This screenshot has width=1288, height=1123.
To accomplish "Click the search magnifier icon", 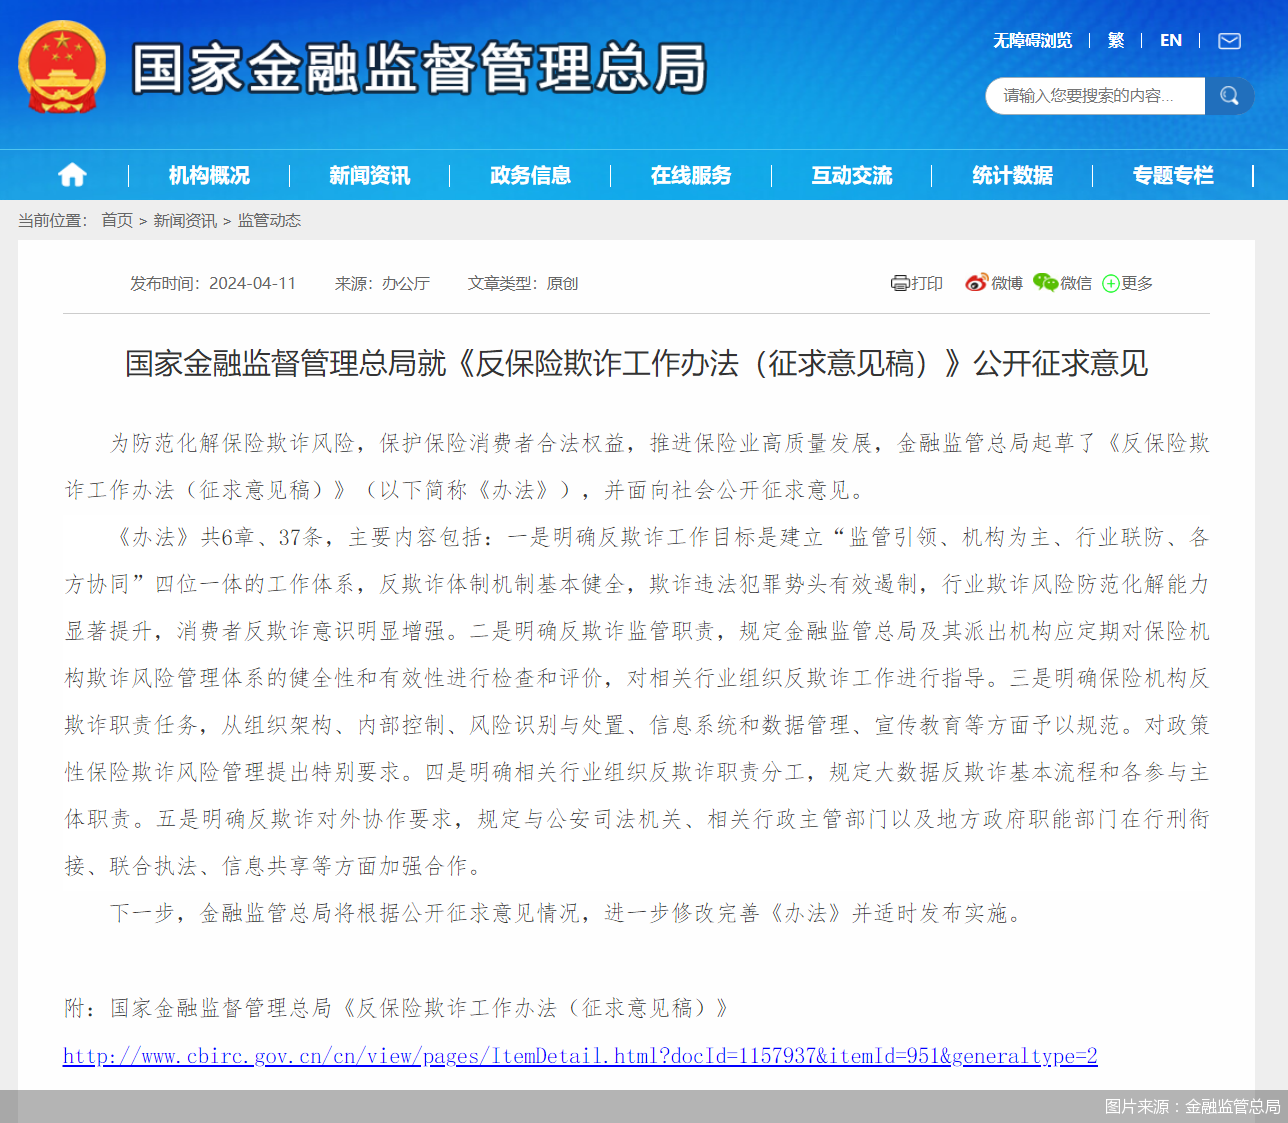I will tap(1229, 95).
